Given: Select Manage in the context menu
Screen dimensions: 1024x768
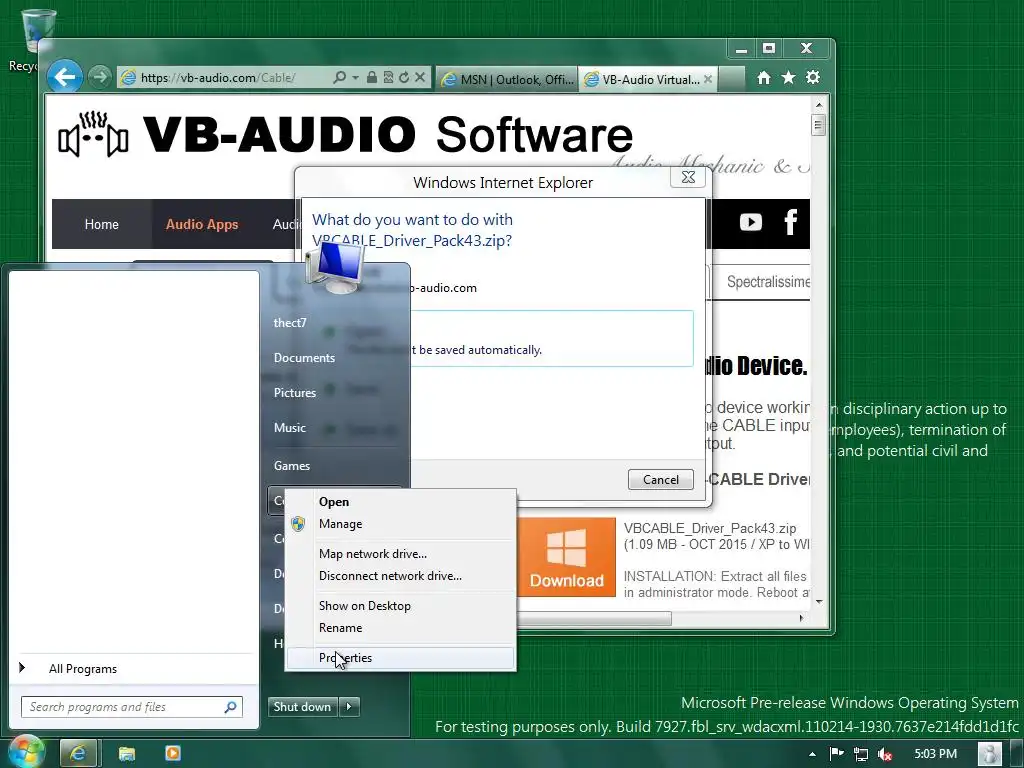Looking at the screenshot, I should (x=400, y=524).
